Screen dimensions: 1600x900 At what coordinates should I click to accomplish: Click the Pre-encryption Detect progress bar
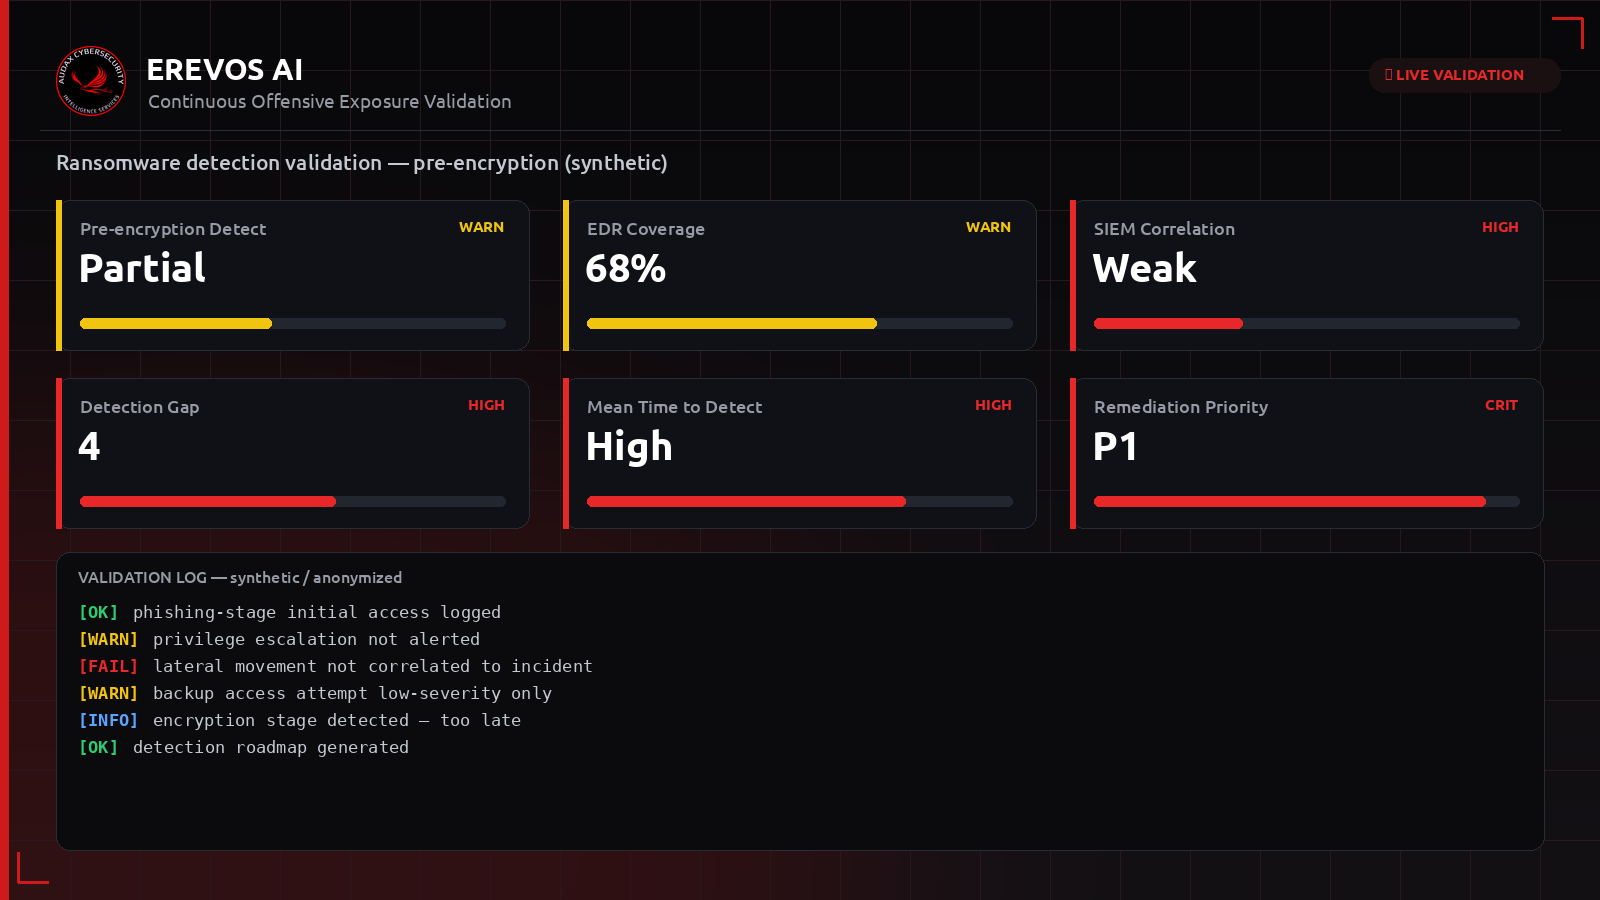(293, 323)
